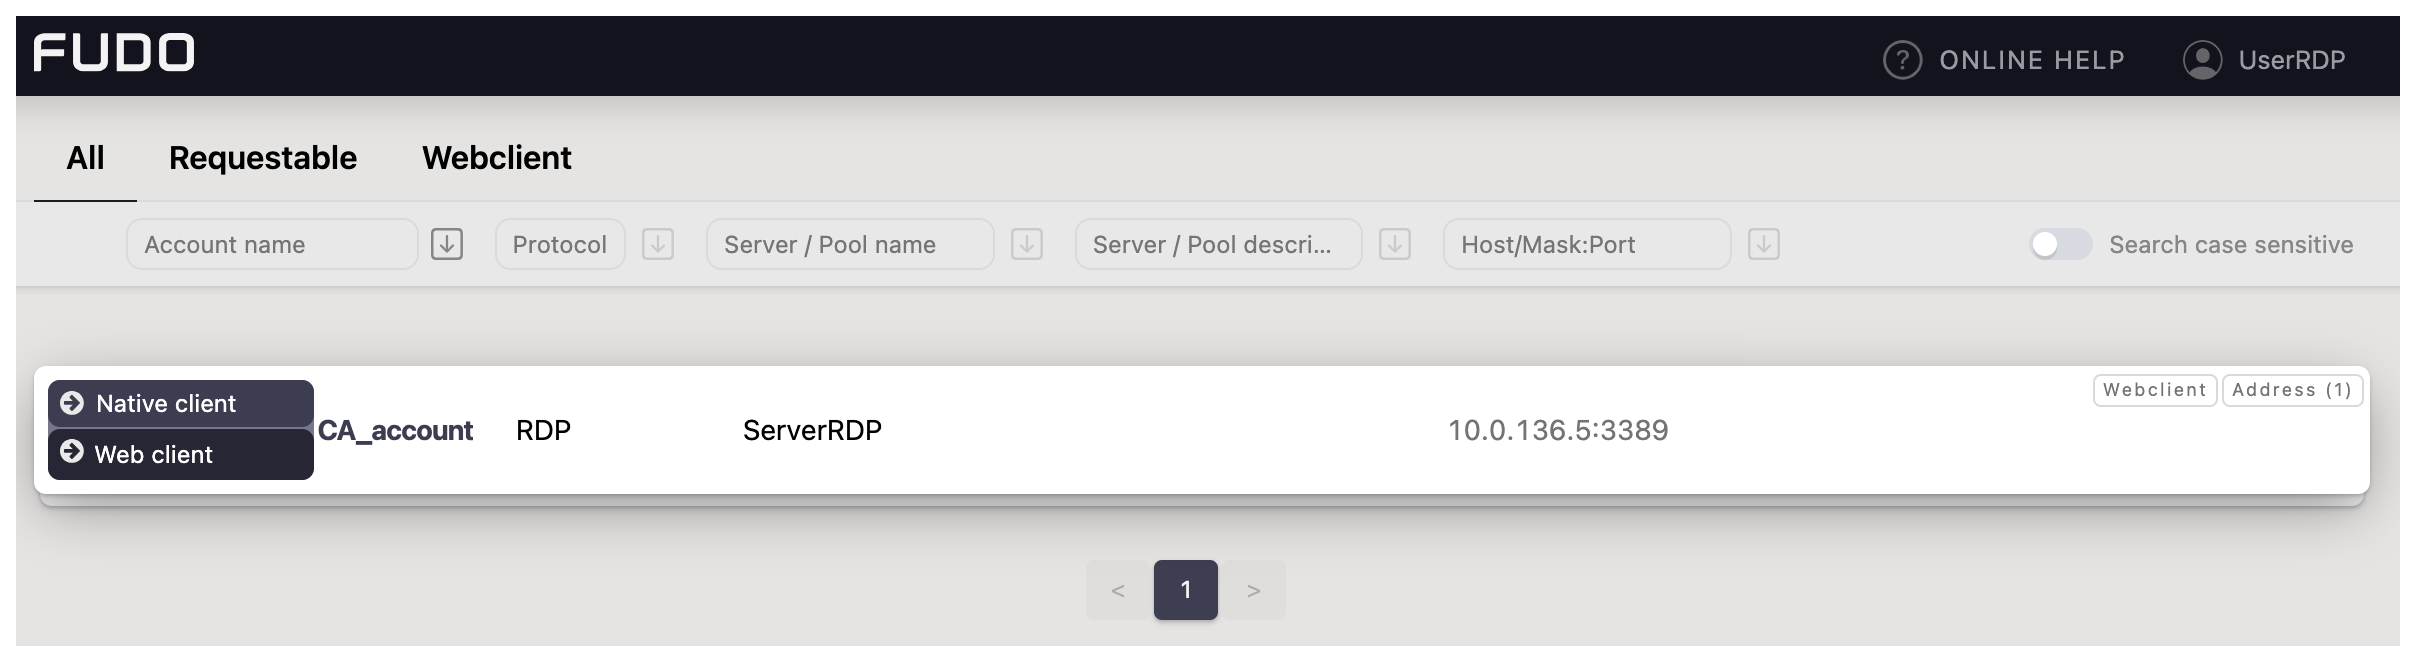The width and height of the screenshot is (2415, 669).
Task: Click the Native client arrow icon
Action: point(72,403)
